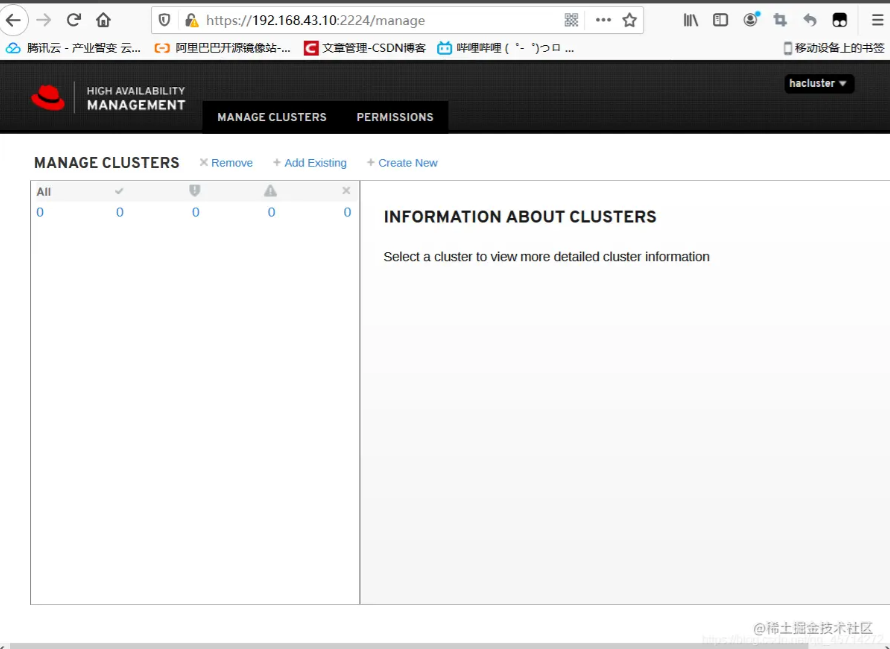Filter clusters by the X failed status icon

[x=346, y=191]
